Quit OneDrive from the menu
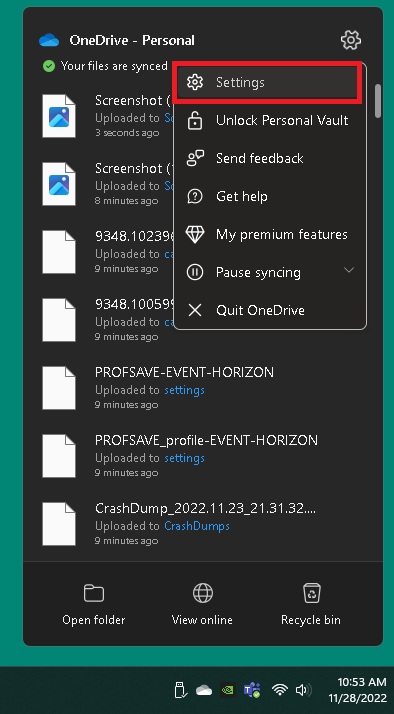Image resolution: width=394 pixels, height=714 pixels. [x=271, y=311]
